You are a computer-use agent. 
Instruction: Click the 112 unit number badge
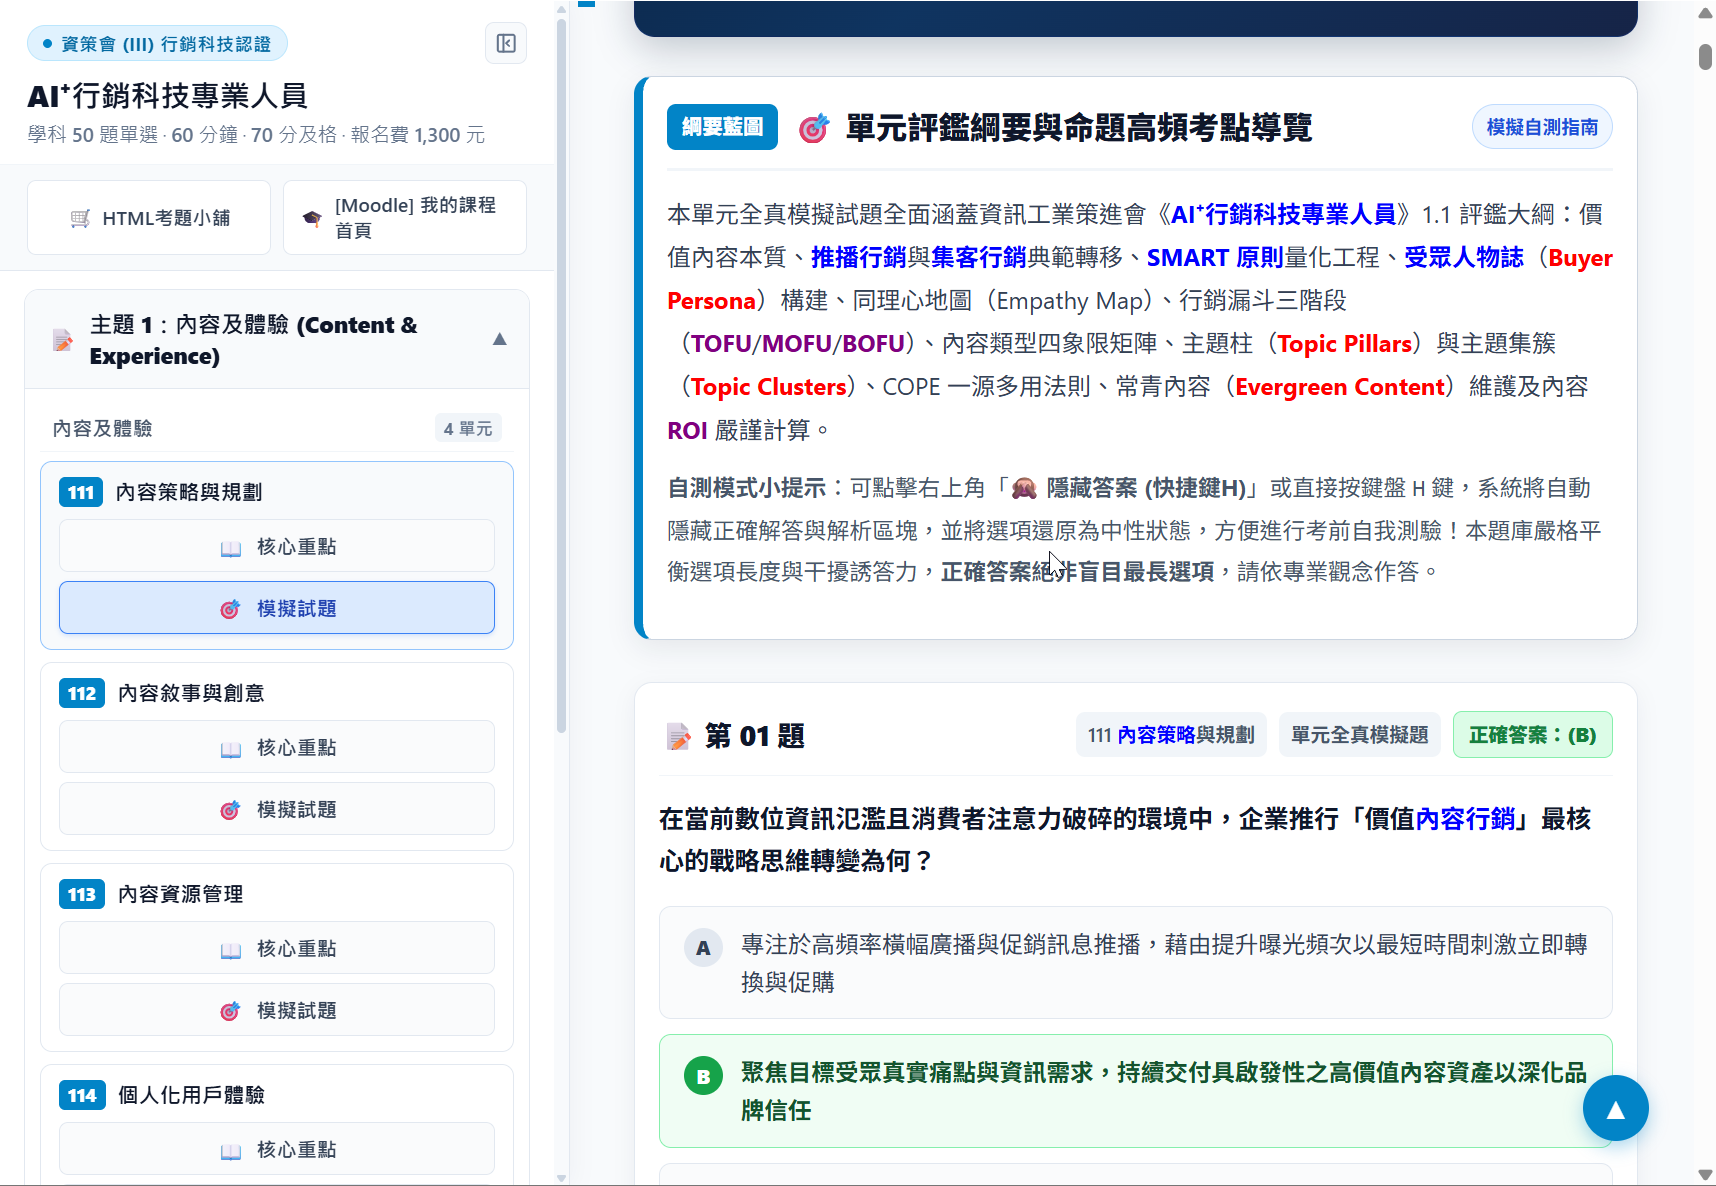click(x=82, y=693)
